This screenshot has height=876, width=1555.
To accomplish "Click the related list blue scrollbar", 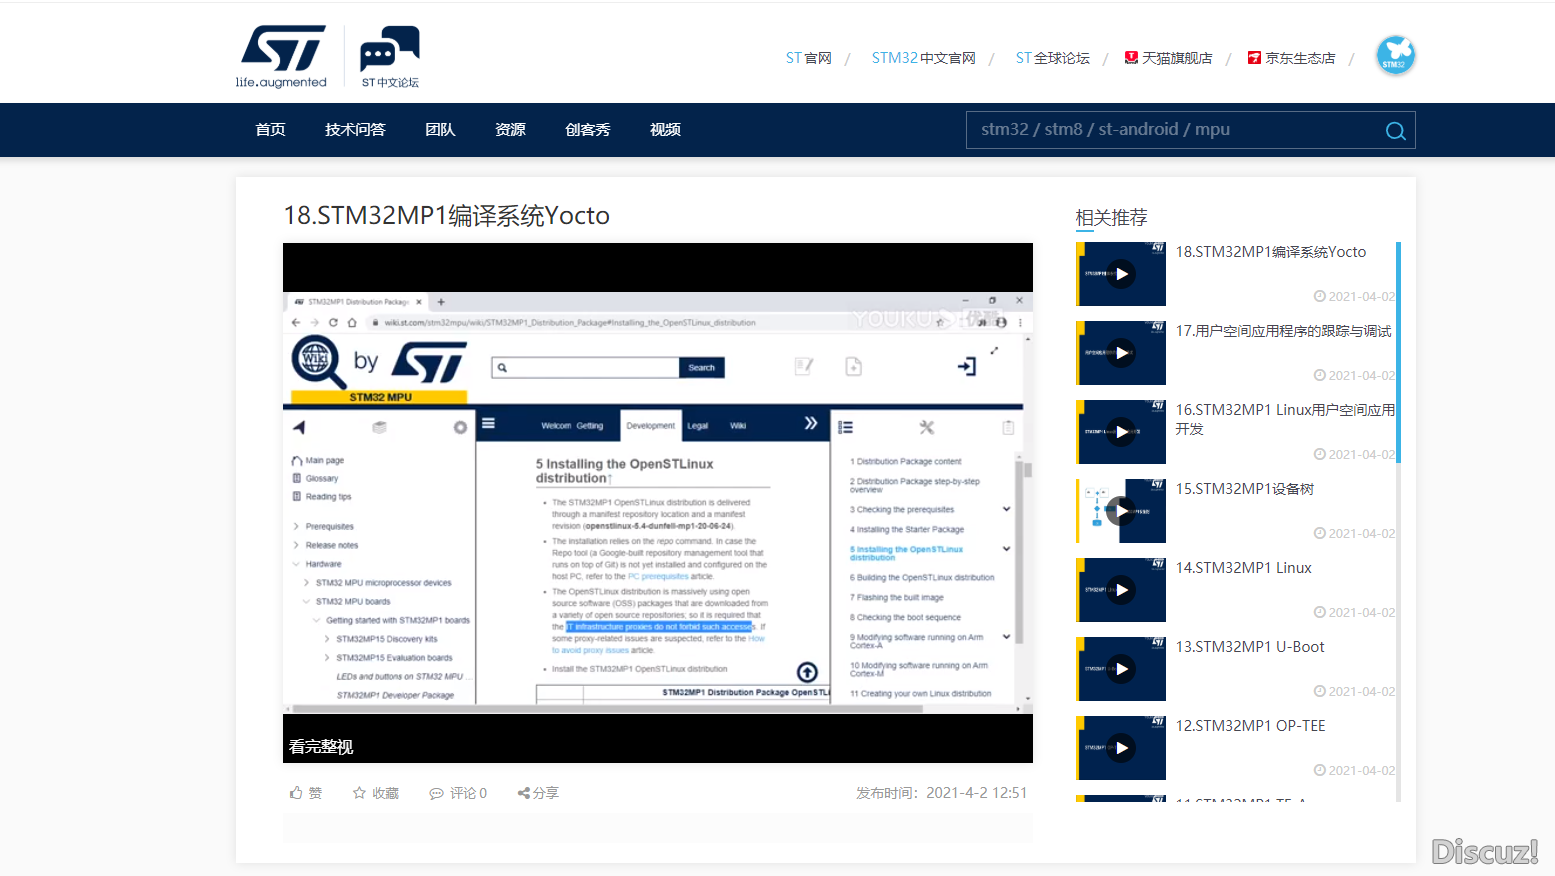I will click(x=1398, y=352).
